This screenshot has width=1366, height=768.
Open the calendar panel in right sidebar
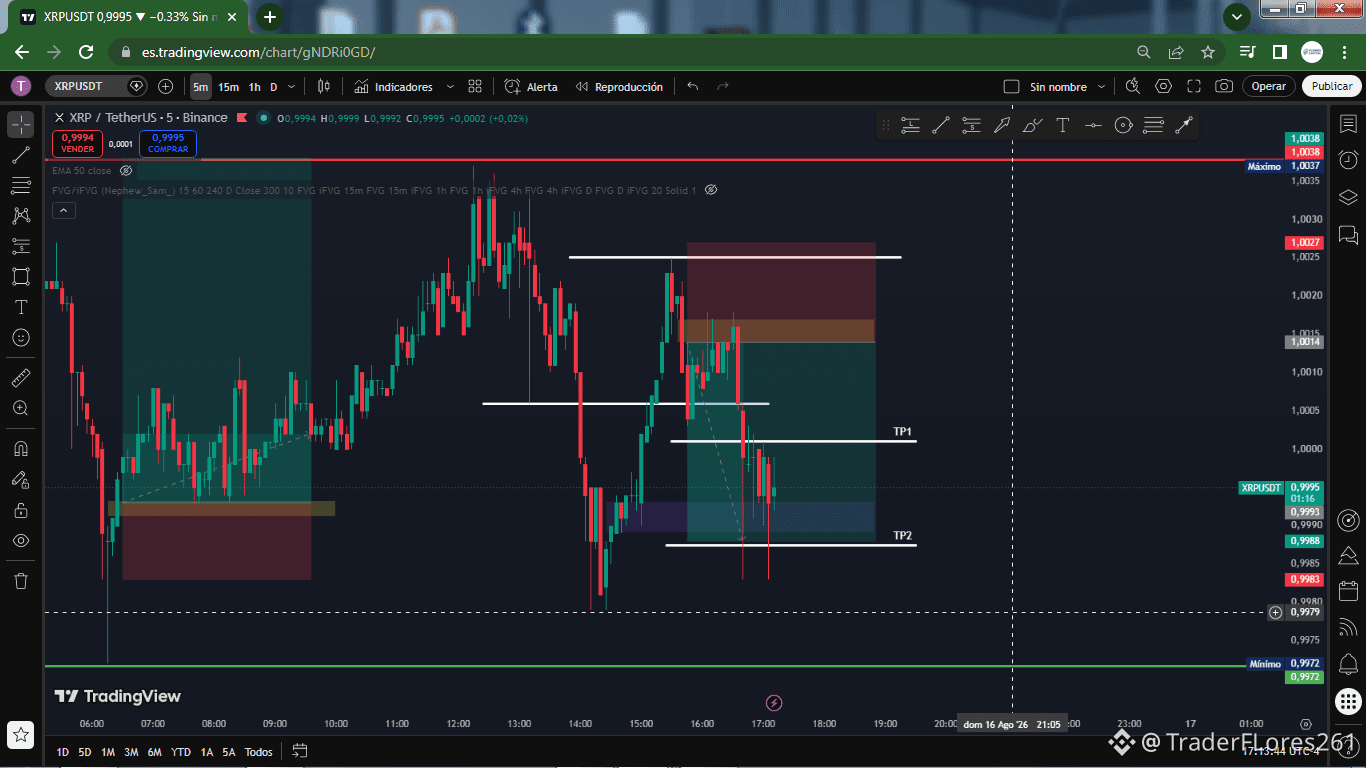1348,591
